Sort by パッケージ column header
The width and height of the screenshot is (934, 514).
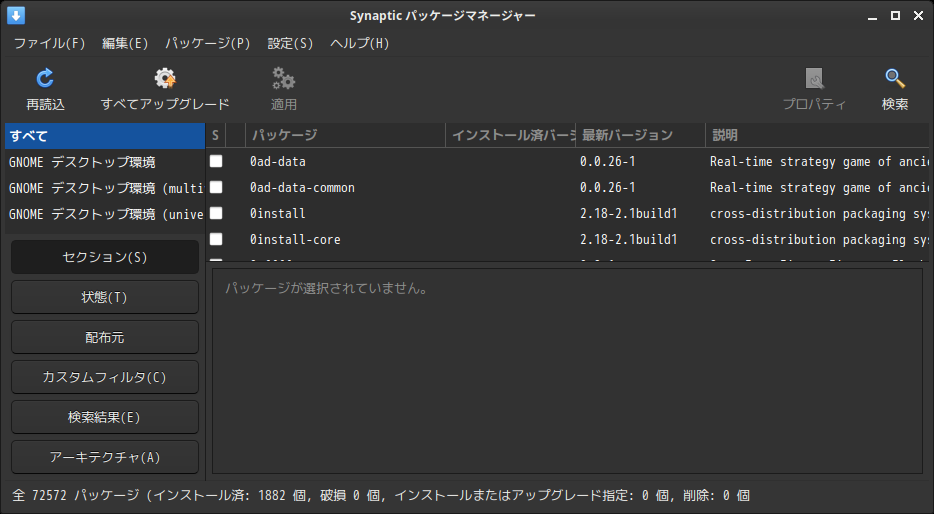tap(345, 135)
